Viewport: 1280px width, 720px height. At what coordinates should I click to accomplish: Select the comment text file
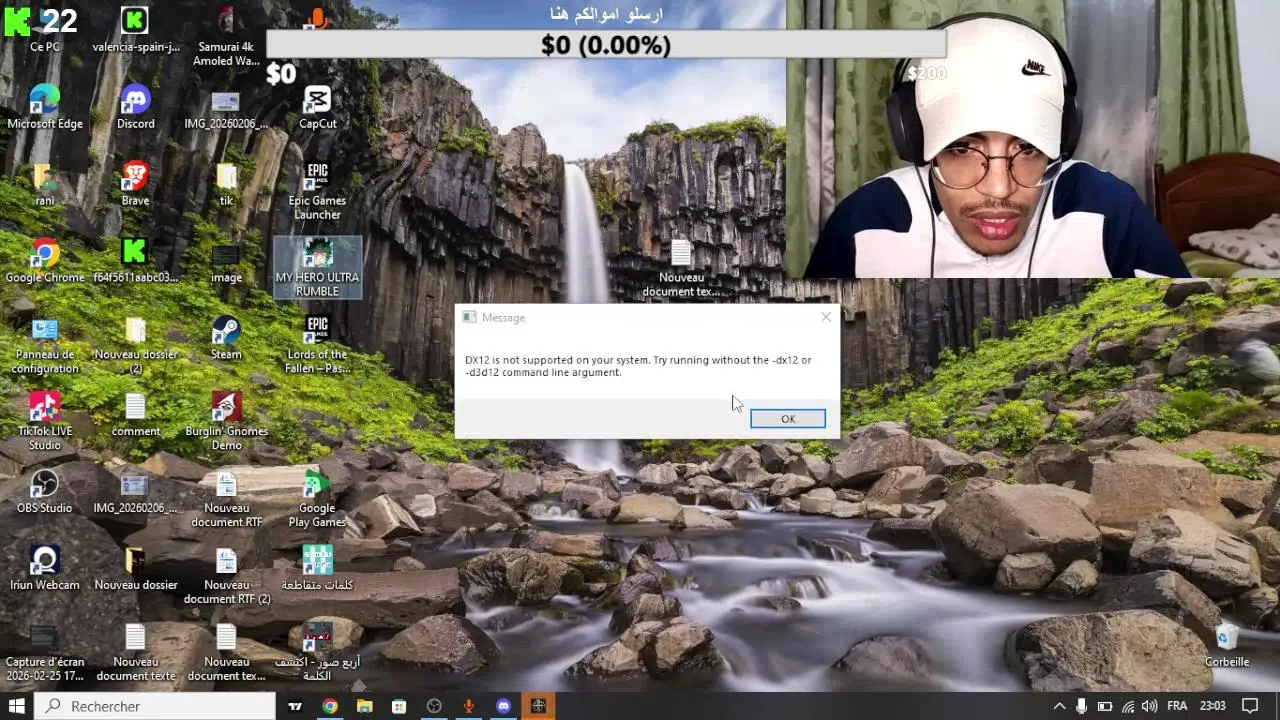click(135, 415)
